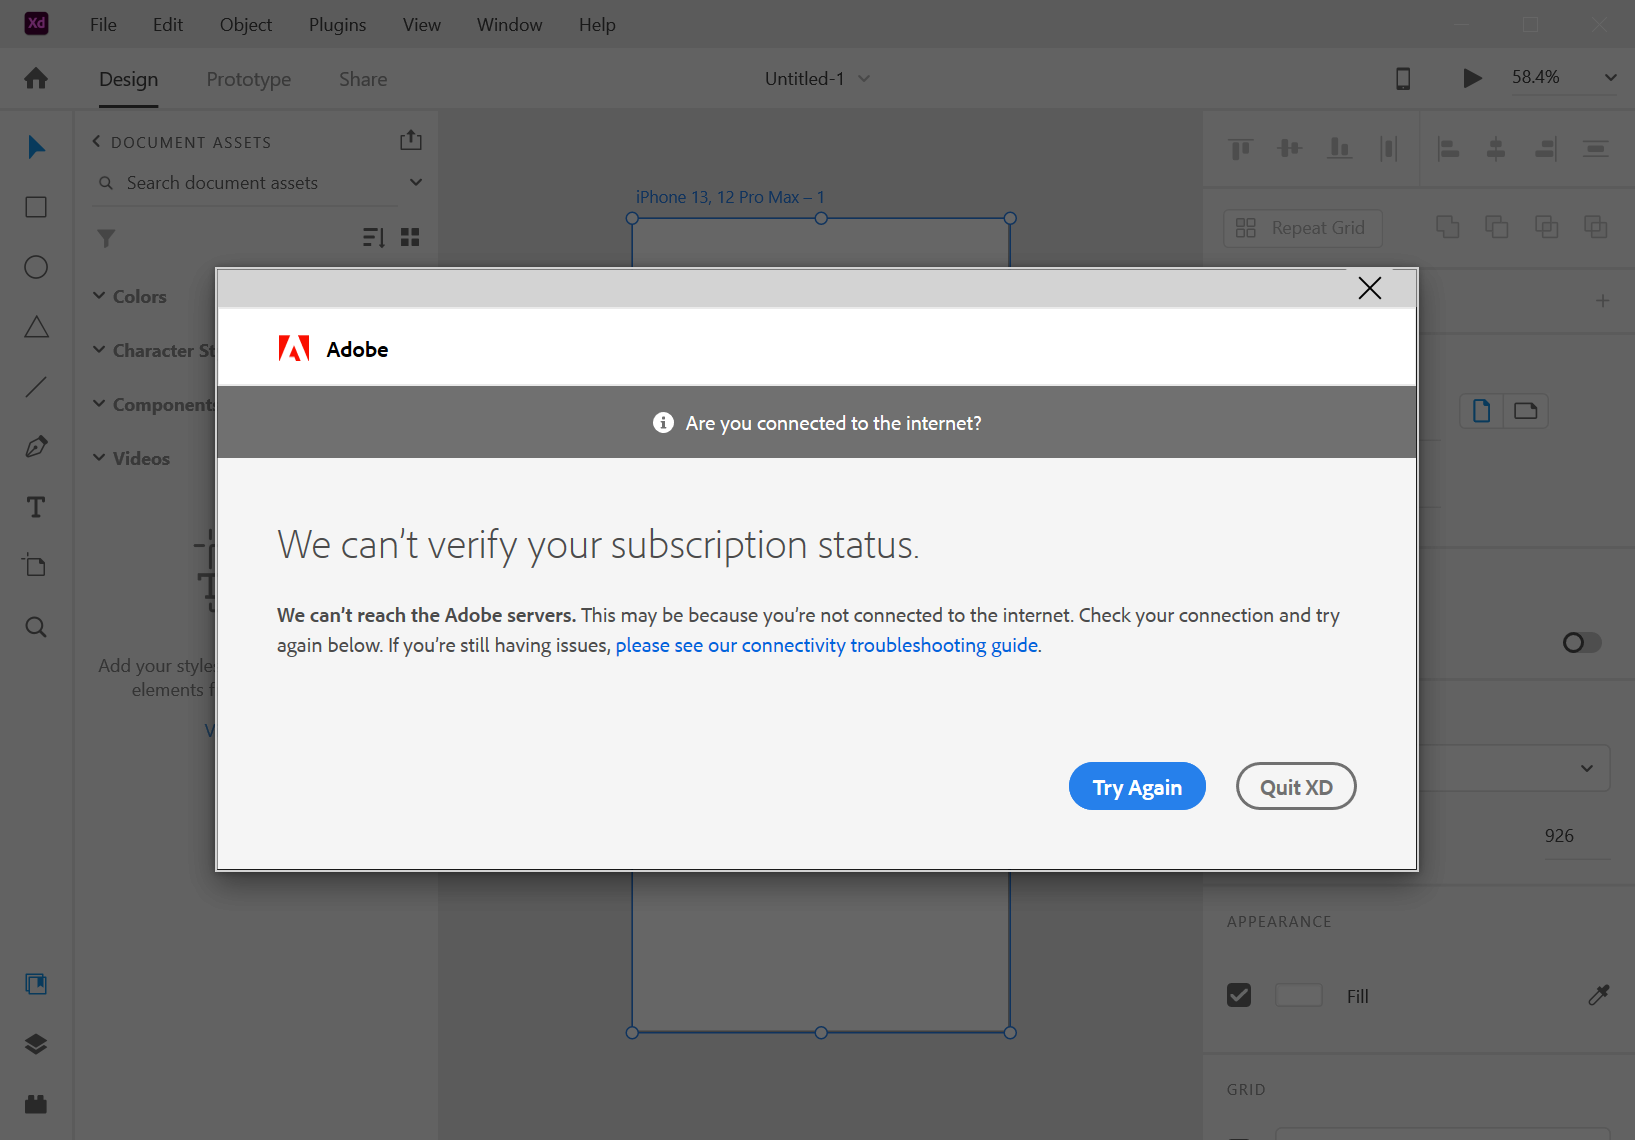
Task: Select the Ellipse tool
Action: [35, 267]
